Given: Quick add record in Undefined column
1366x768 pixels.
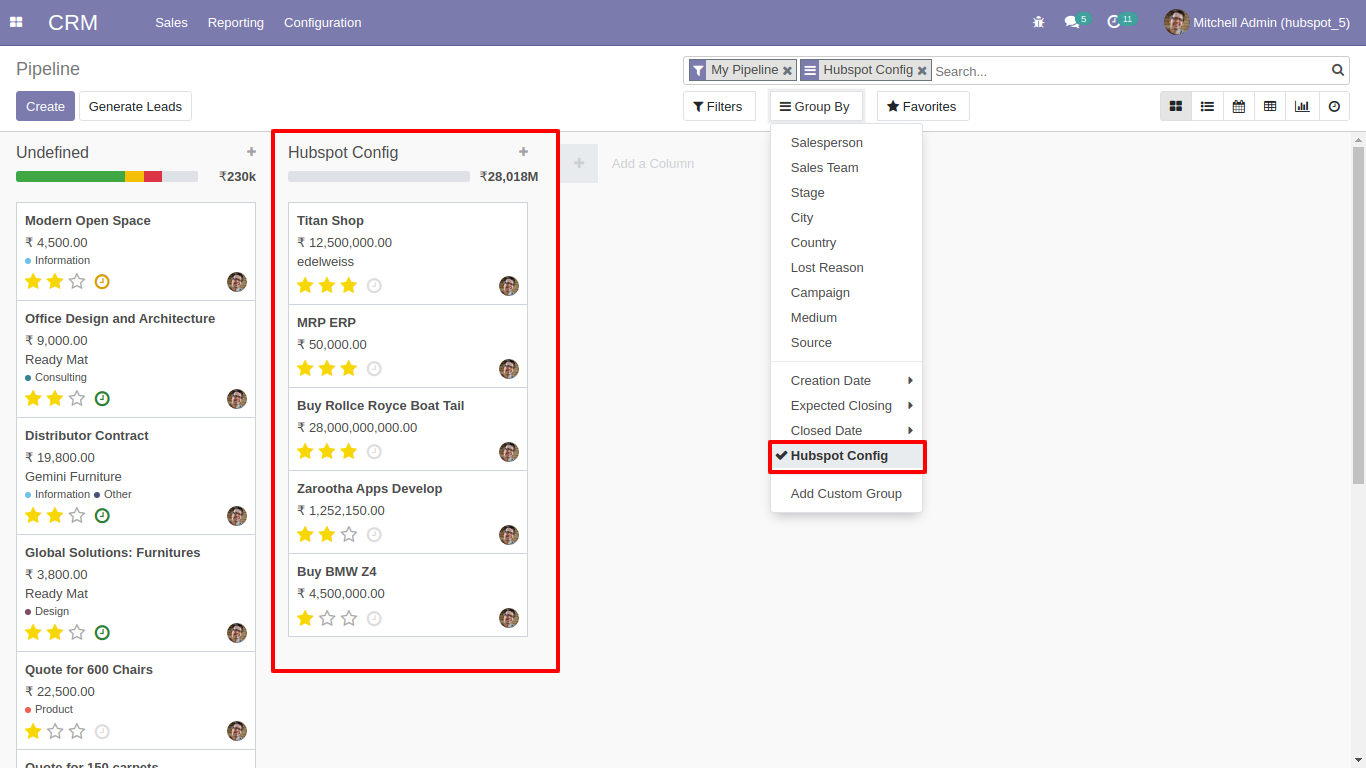Looking at the screenshot, I should (251, 152).
